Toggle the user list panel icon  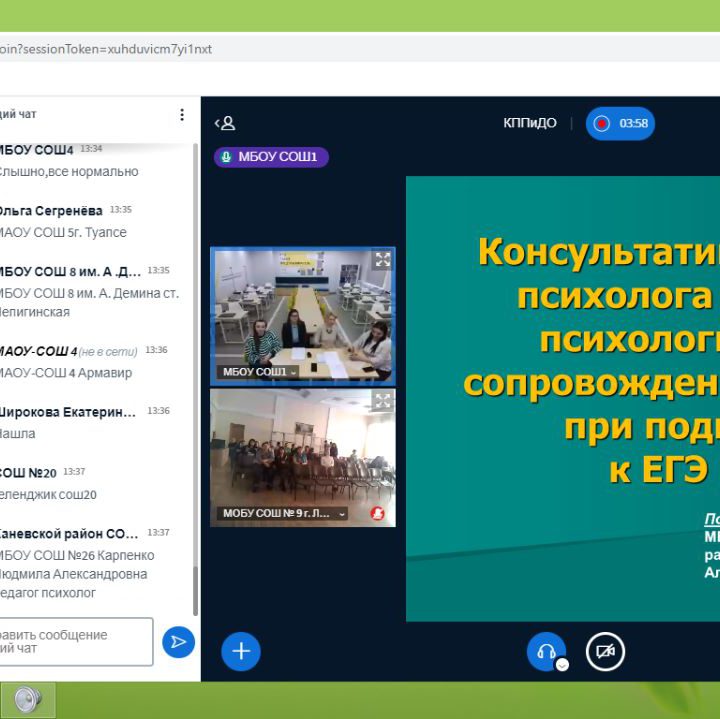(x=225, y=123)
